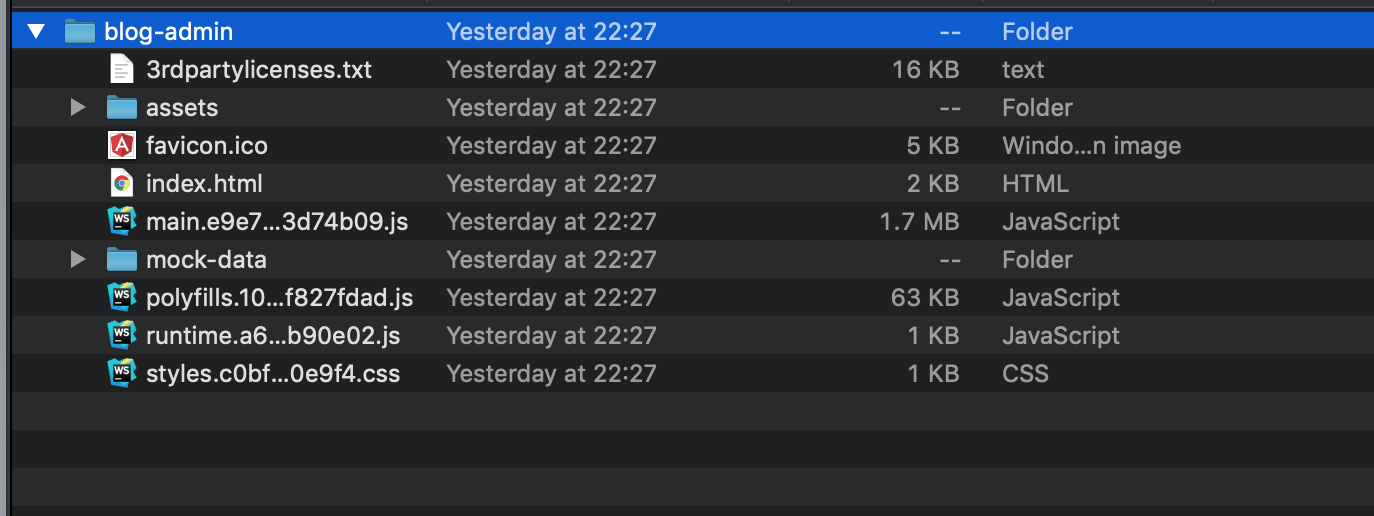Image resolution: width=1374 pixels, height=516 pixels.
Task: Click the 1.7 MB size cell
Action: point(919,222)
